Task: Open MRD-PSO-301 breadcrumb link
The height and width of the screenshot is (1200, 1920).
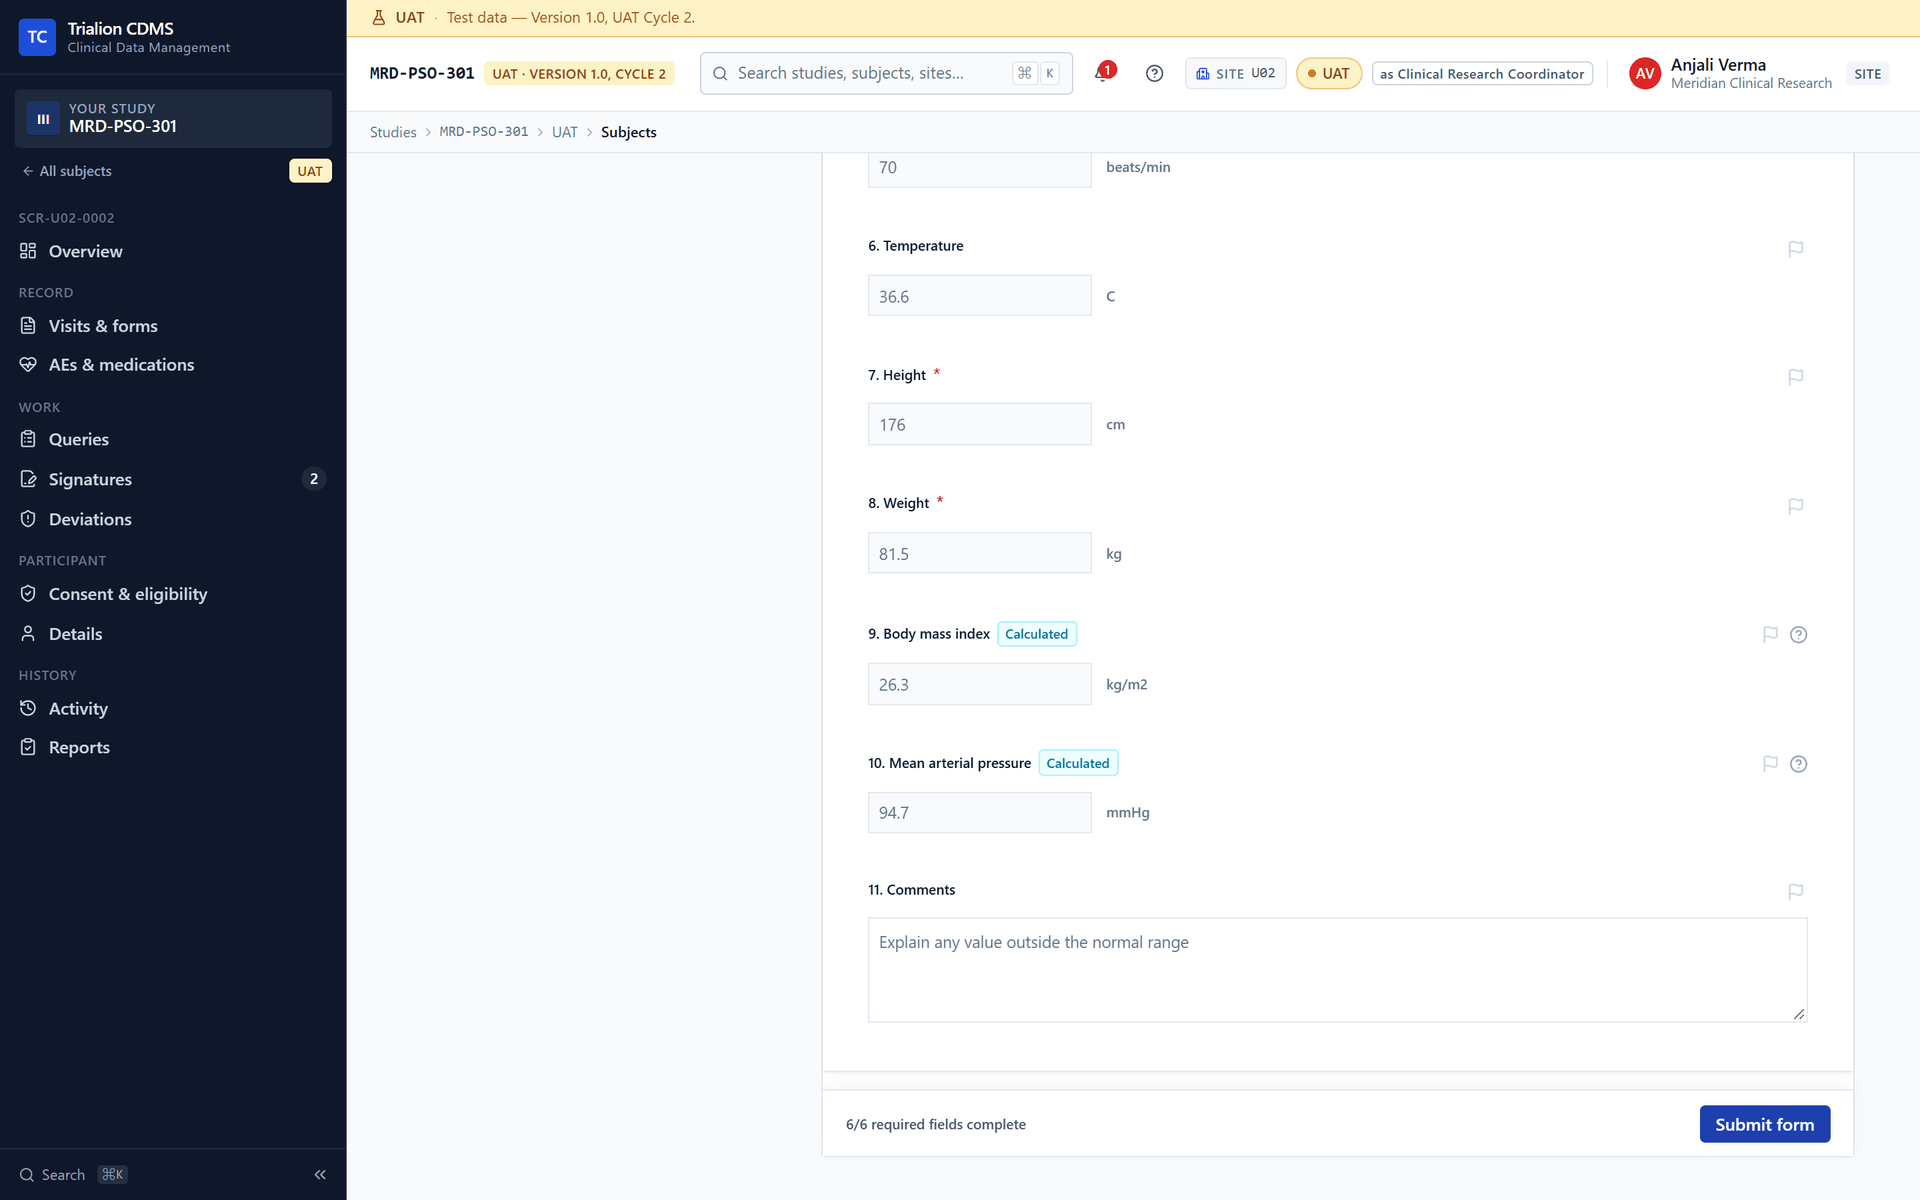Action: [x=484, y=132]
